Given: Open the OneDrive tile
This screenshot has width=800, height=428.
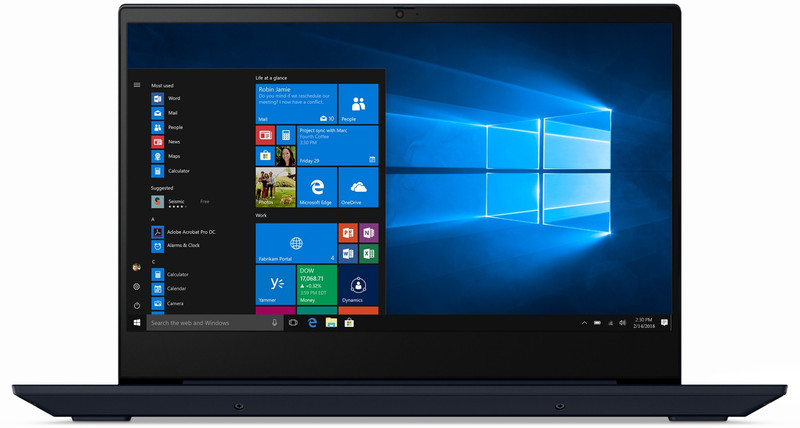Looking at the screenshot, I should [358, 188].
